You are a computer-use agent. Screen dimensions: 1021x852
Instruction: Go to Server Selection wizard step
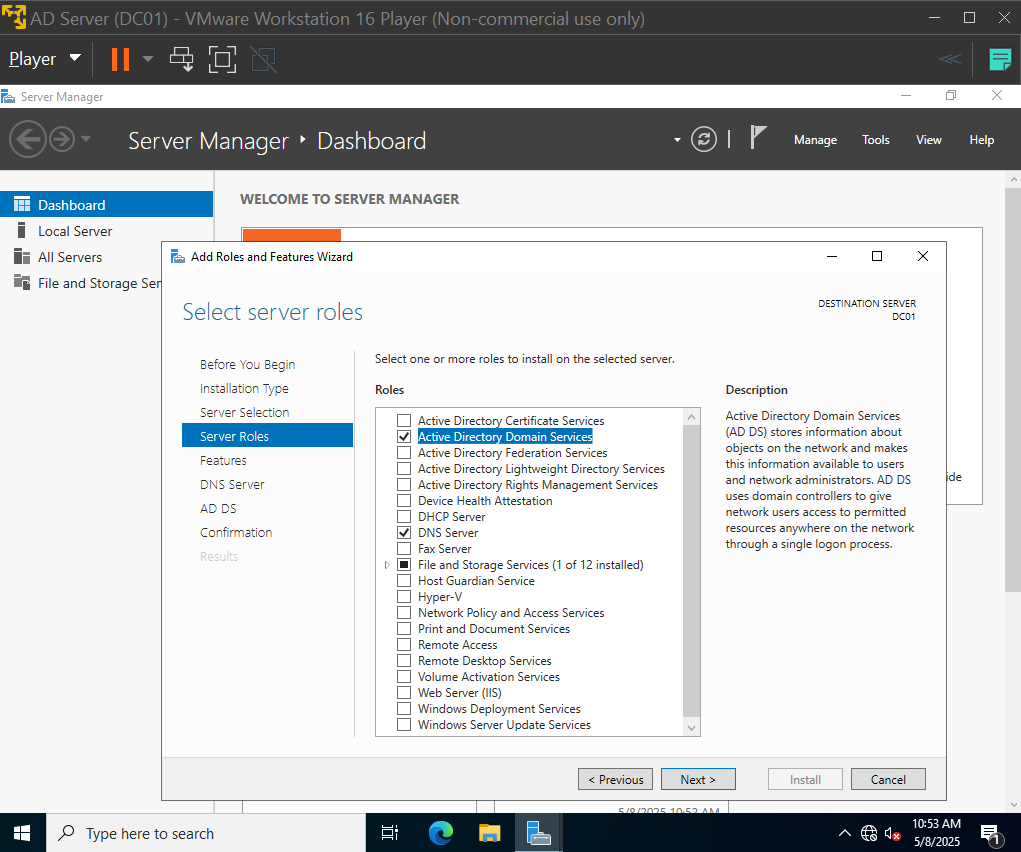click(x=244, y=412)
